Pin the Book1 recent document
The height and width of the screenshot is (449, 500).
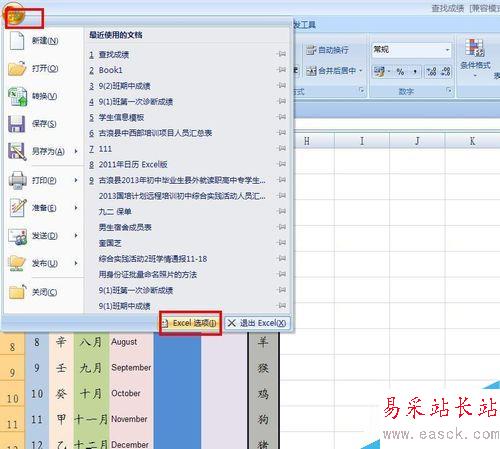click(x=282, y=70)
